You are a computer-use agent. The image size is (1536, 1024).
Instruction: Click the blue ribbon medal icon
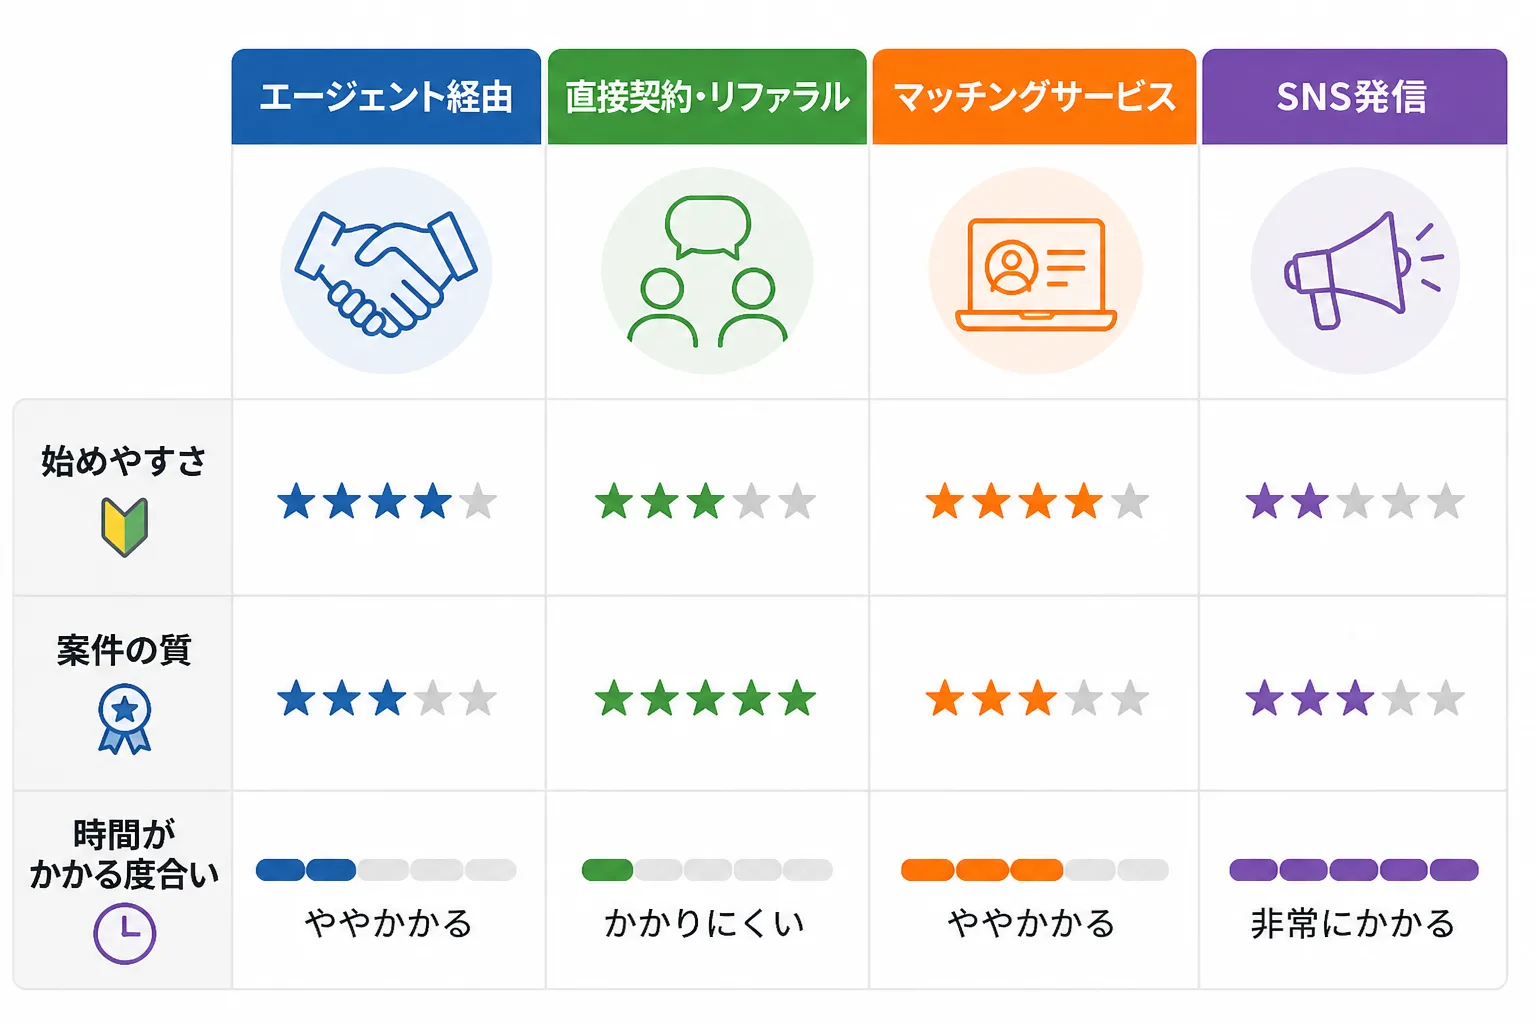(x=124, y=718)
